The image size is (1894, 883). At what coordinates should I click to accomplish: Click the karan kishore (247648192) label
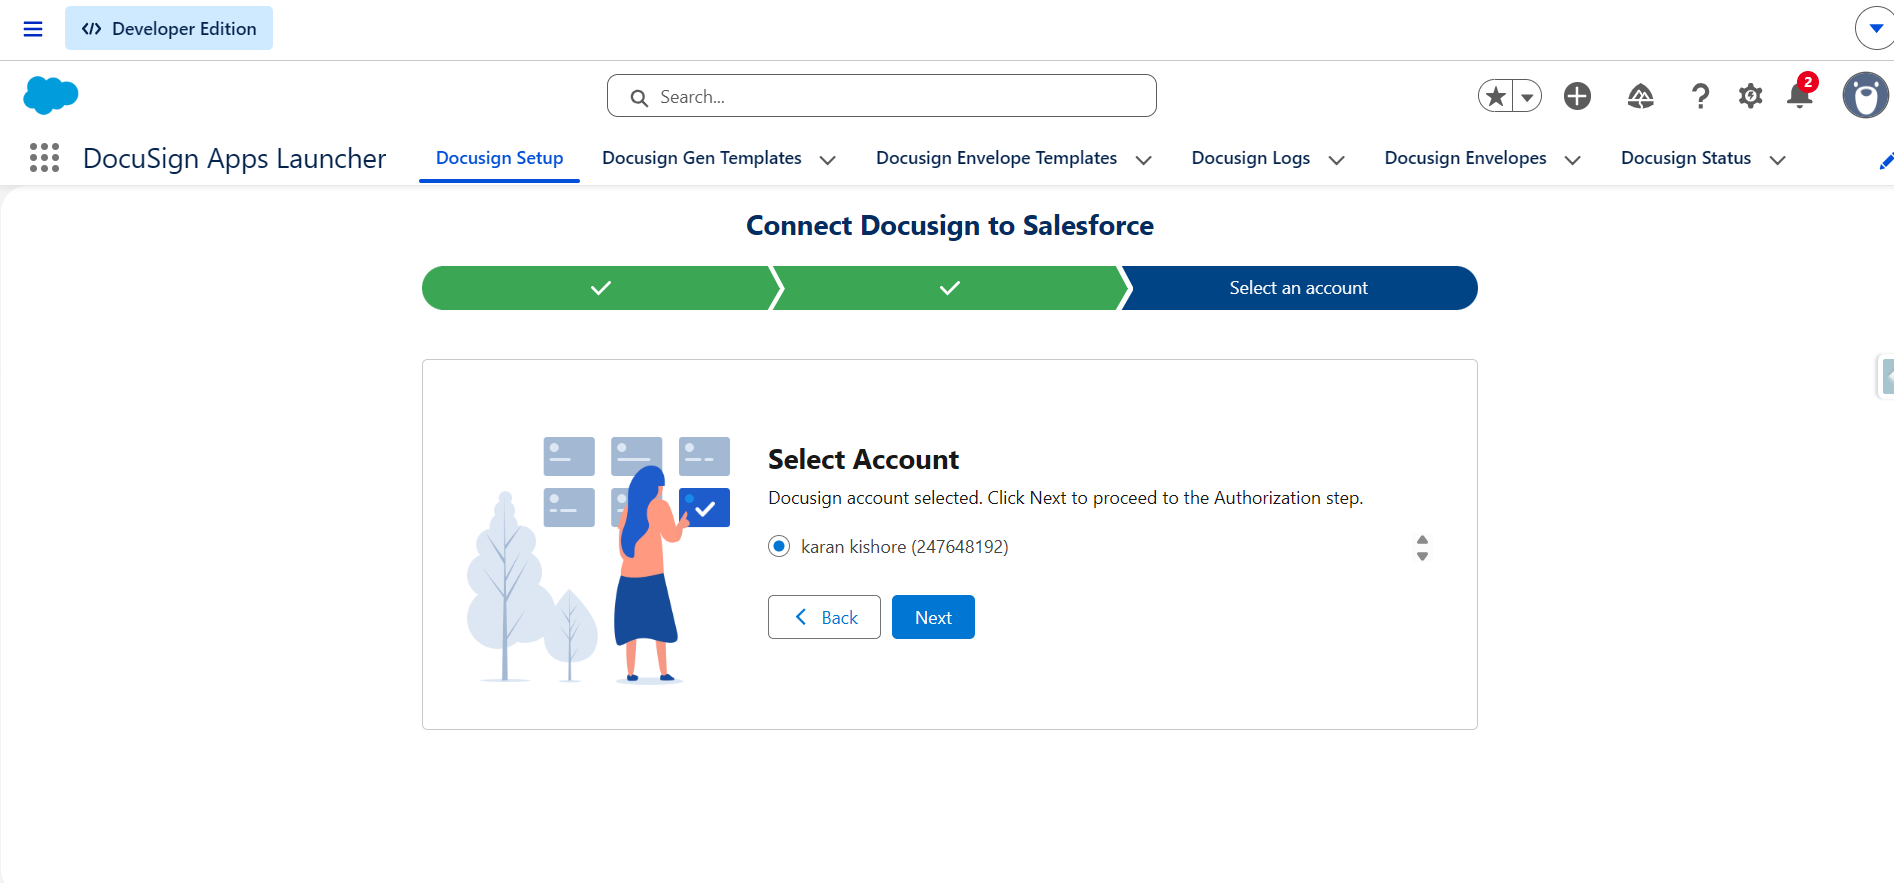tap(905, 547)
